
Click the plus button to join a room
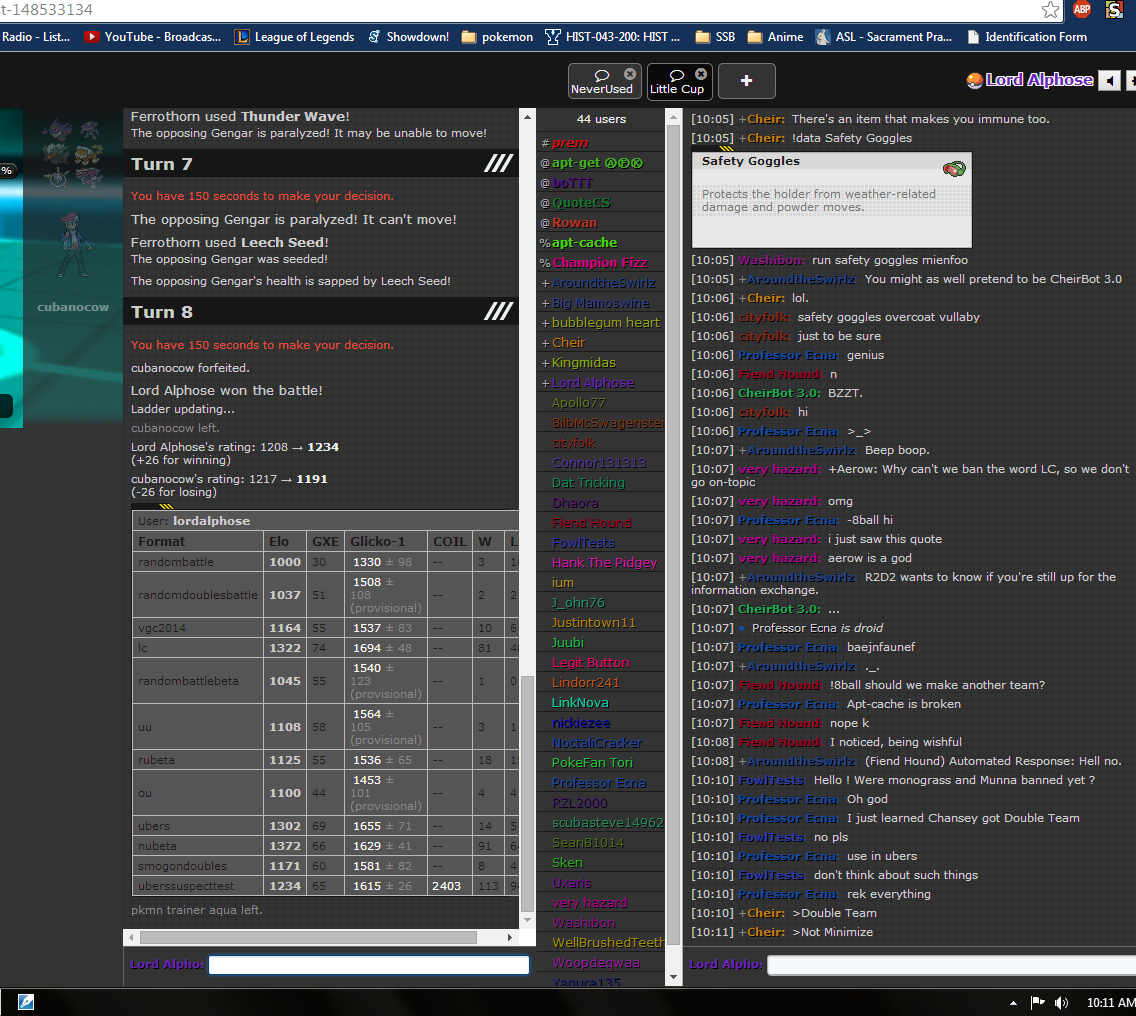pos(746,82)
